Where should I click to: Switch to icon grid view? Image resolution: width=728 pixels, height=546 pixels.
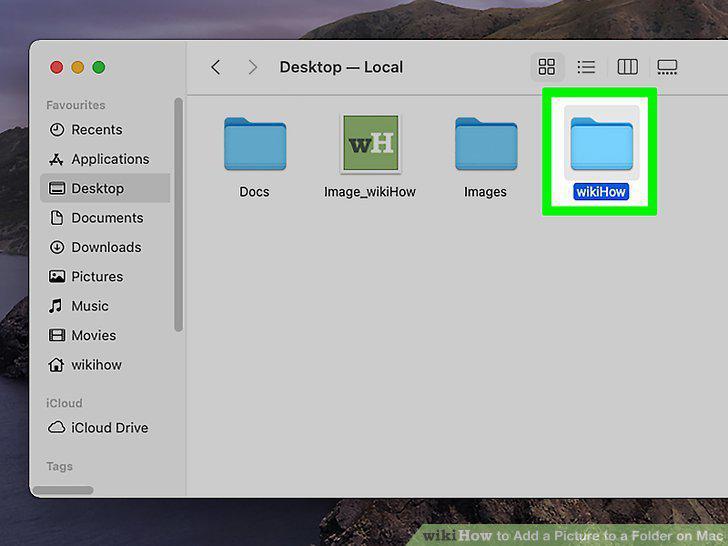546,67
